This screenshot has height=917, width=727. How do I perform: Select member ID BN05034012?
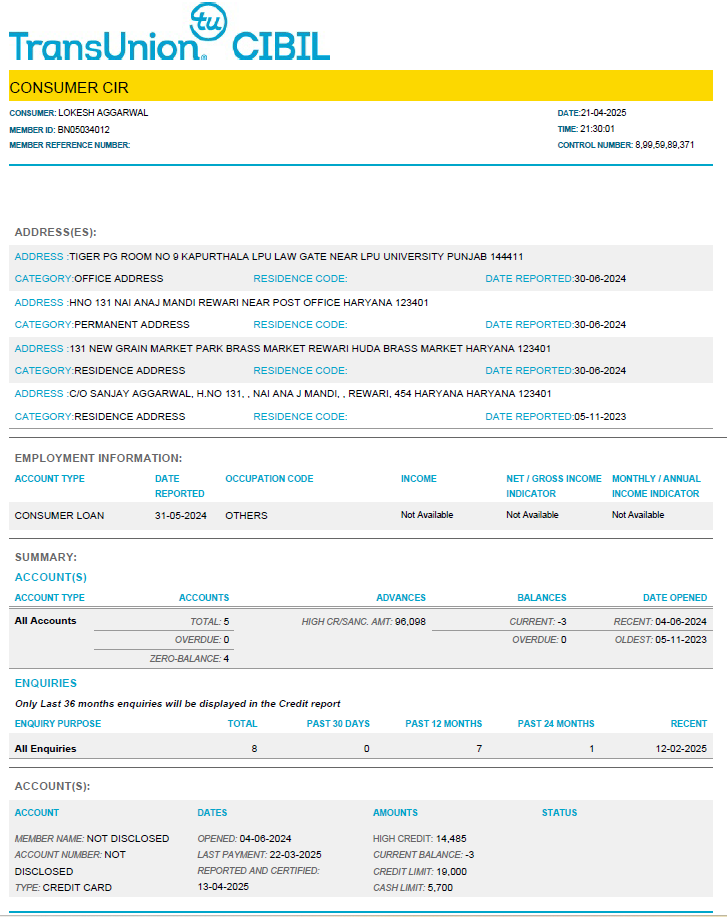[x=84, y=130]
